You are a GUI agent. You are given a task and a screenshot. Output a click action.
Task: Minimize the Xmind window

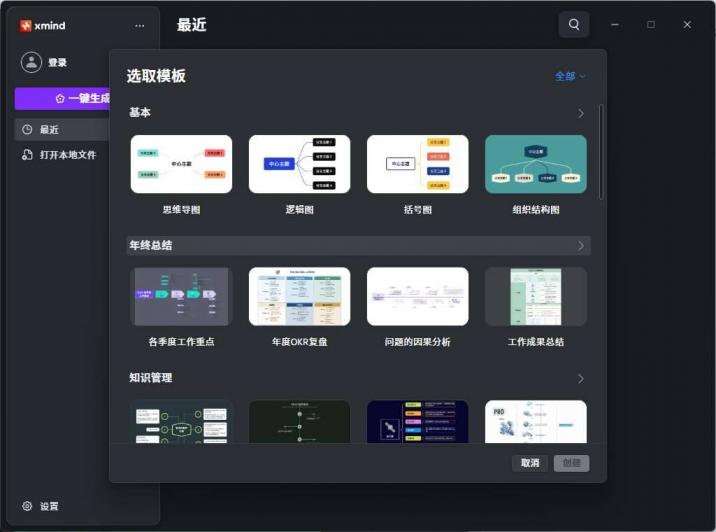(x=615, y=25)
